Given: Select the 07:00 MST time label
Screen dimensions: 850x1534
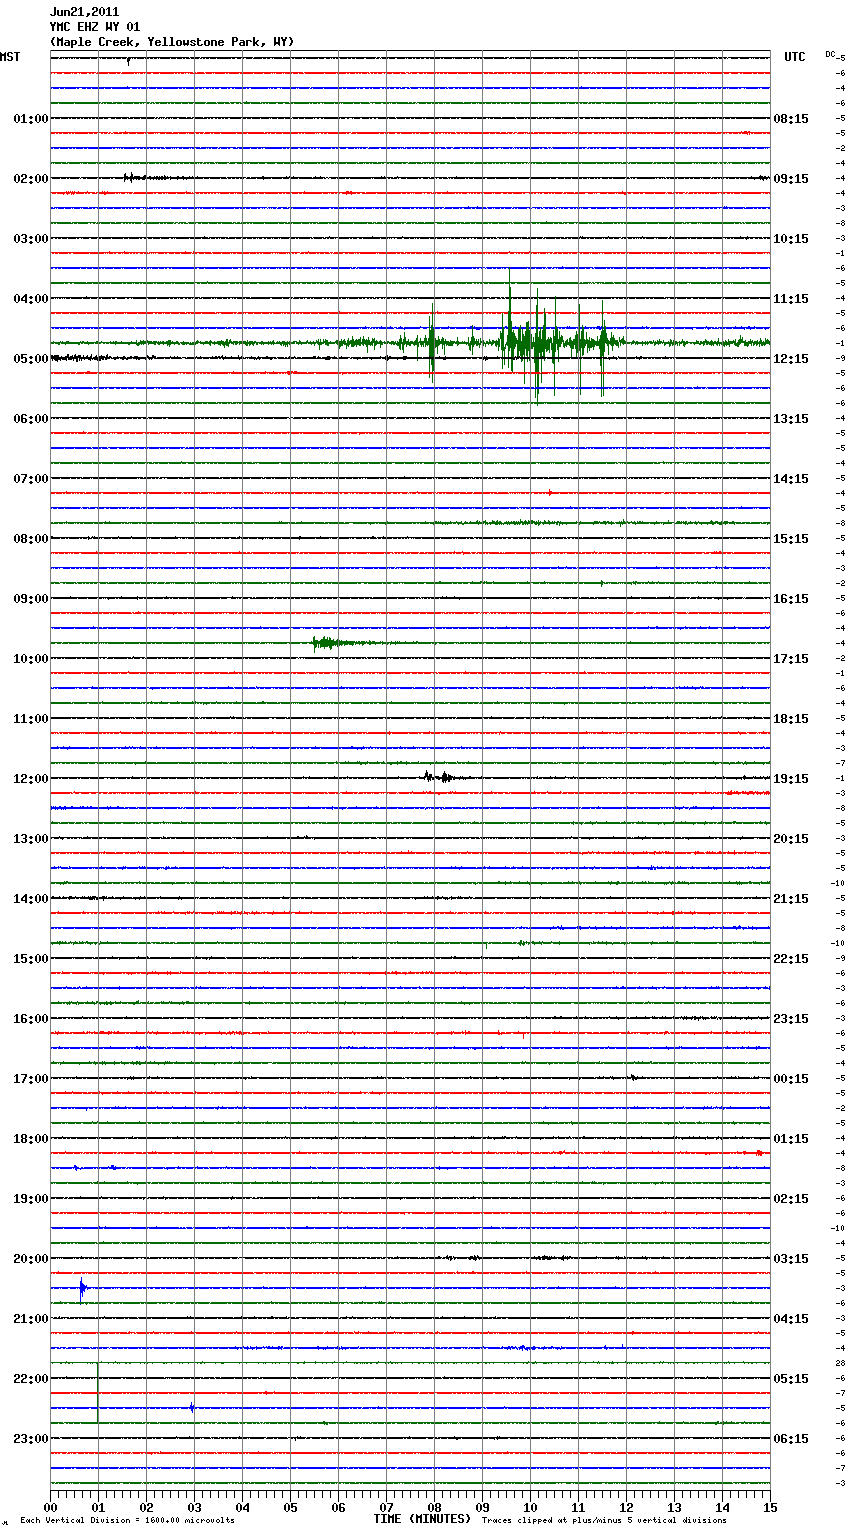Looking at the screenshot, I should coord(31,479).
